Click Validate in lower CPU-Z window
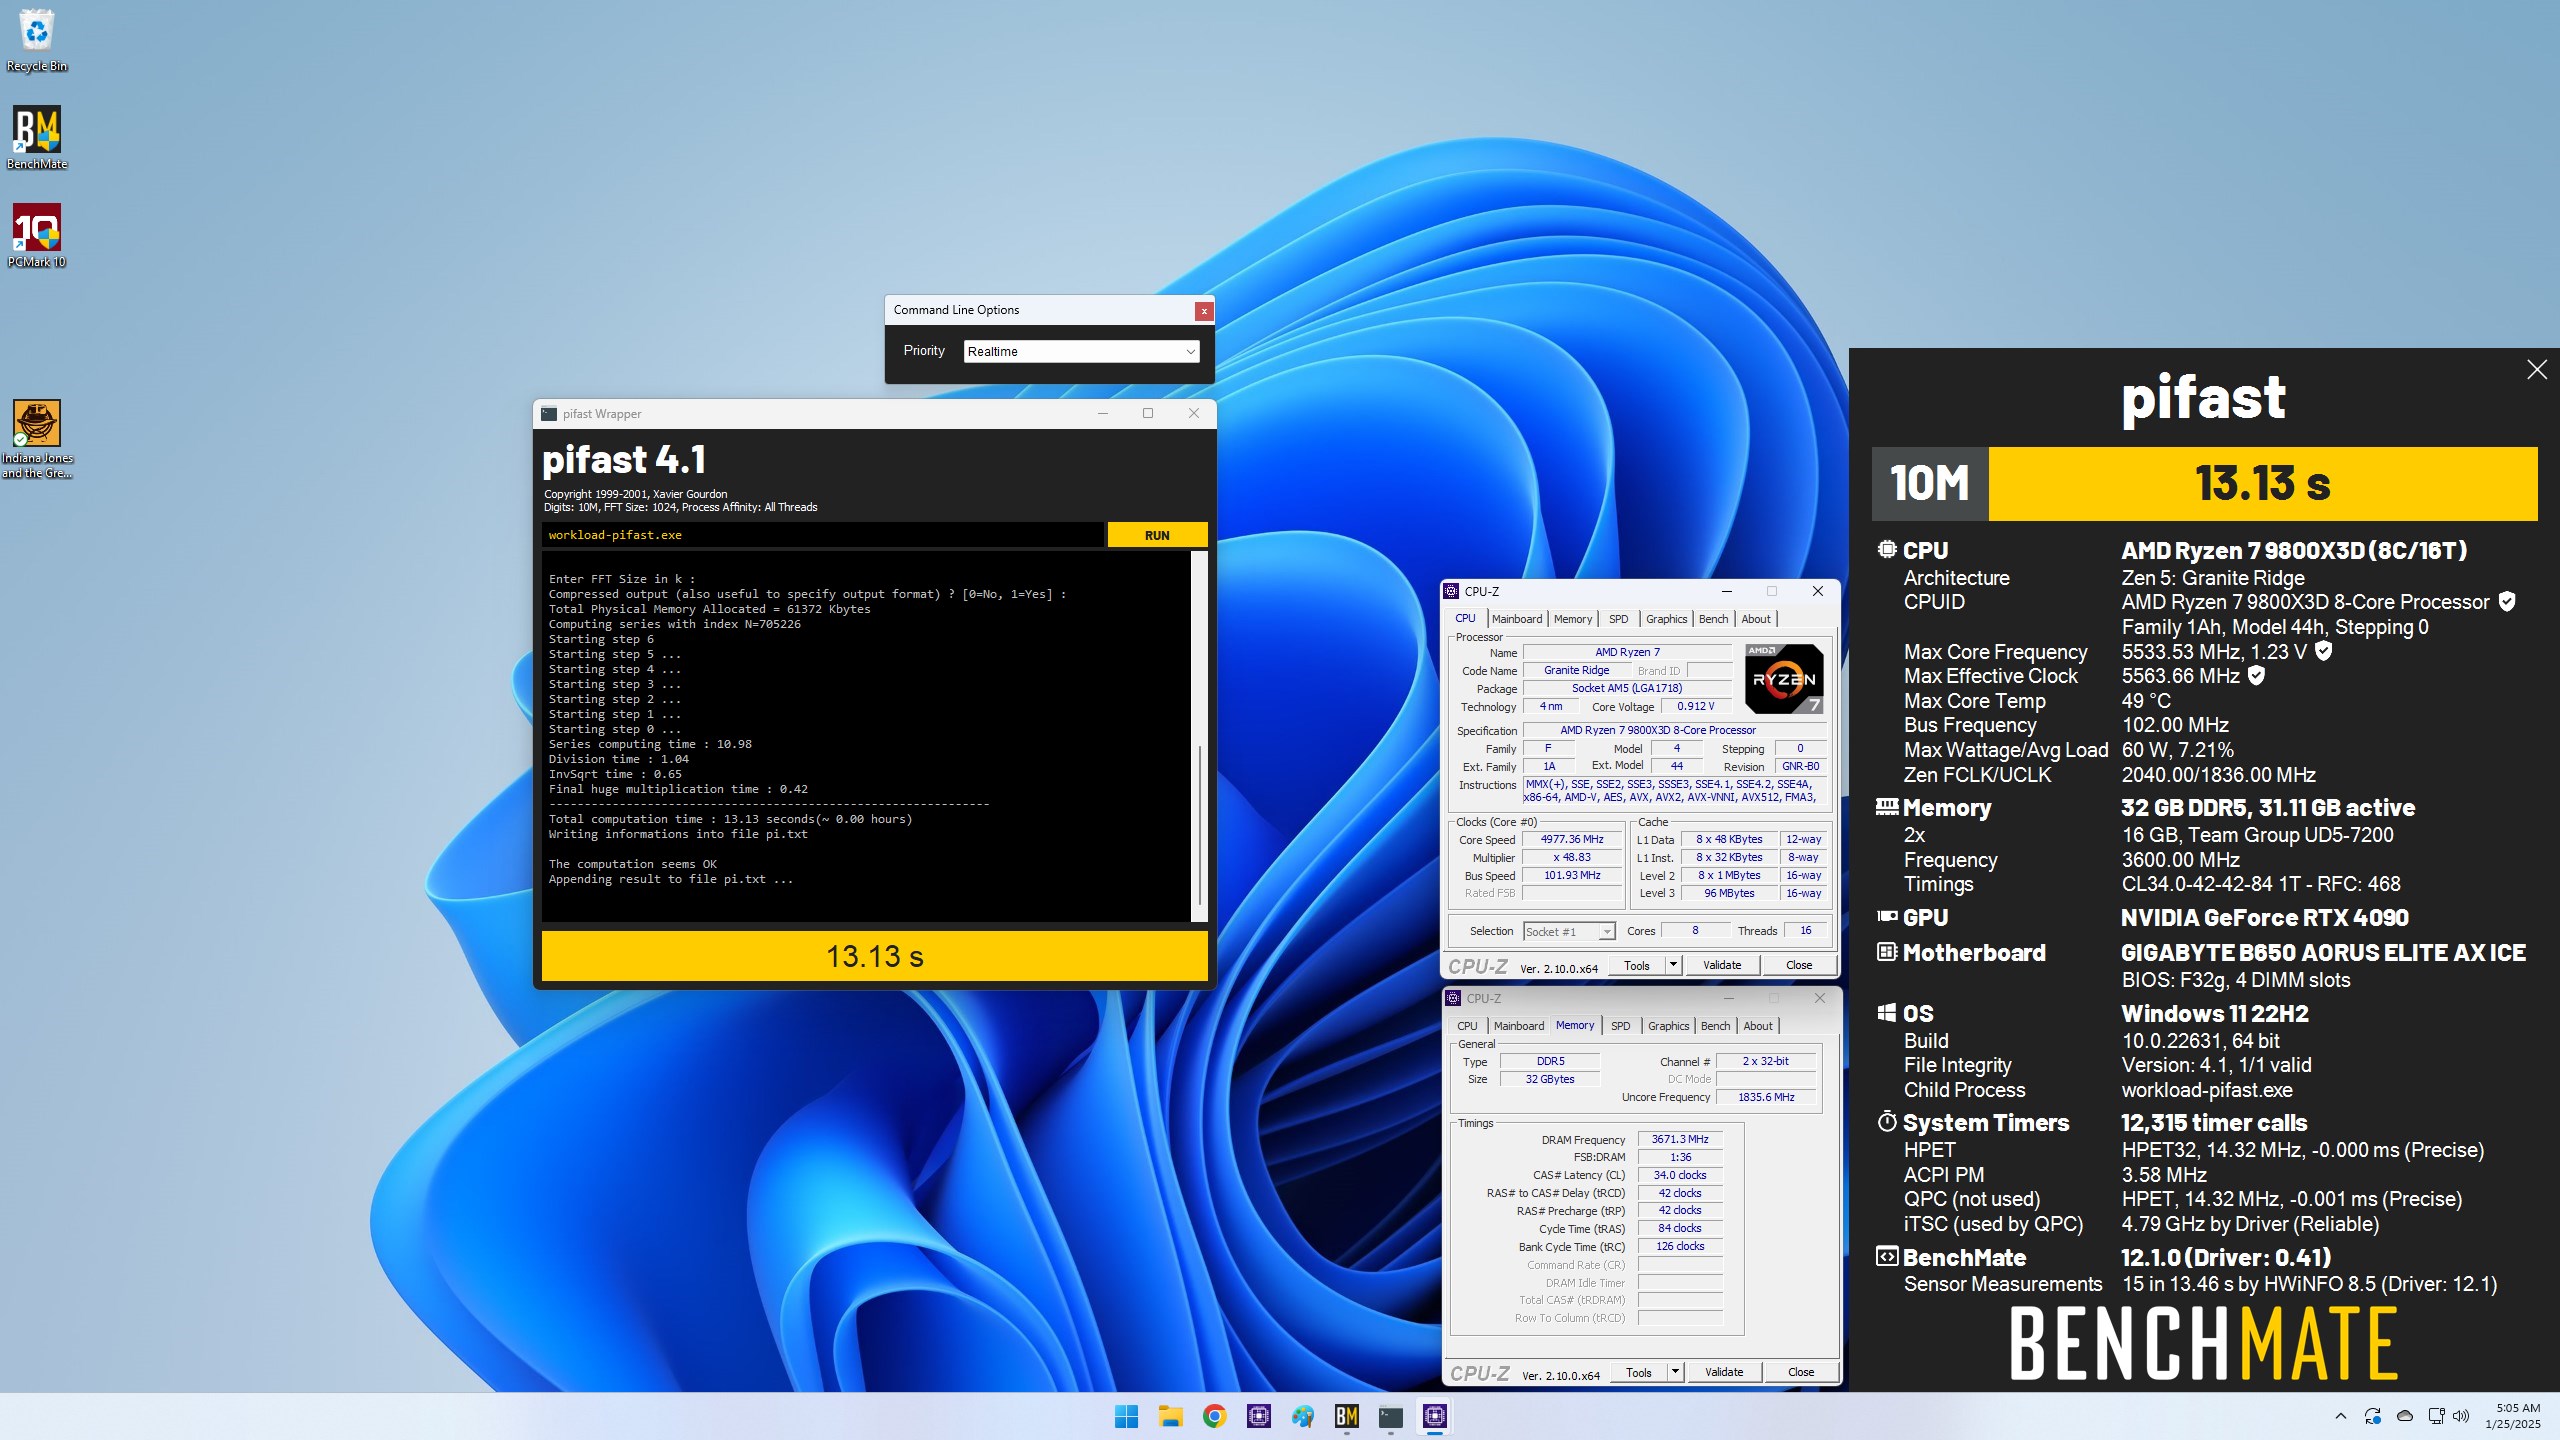2560x1440 pixels. tap(1724, 1372)
